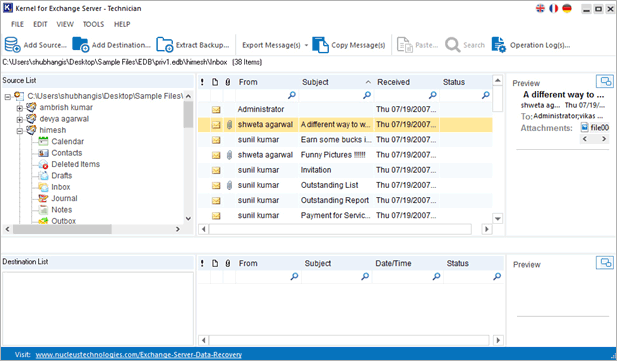The image size is (617, 361).
Task: Collapse the root source file node
Action: (x=7, y=96)
